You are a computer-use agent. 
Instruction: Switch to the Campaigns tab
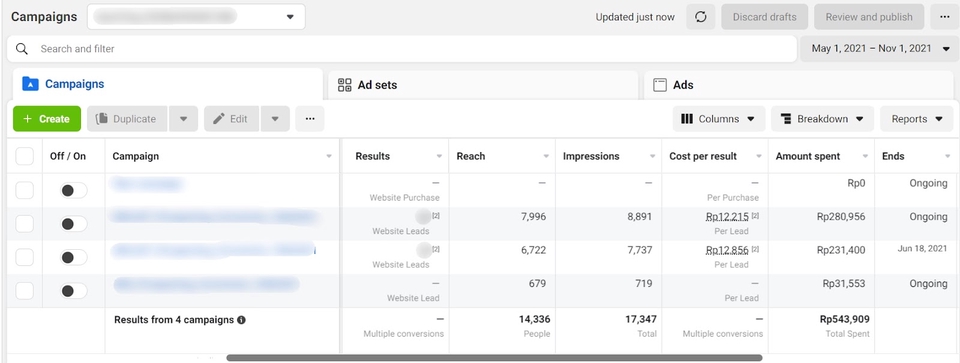[x=167, y=84]
